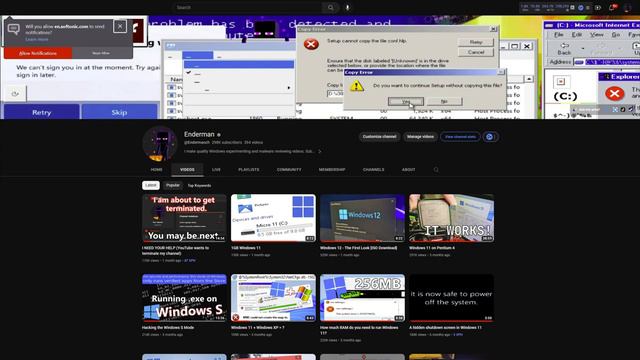Click the '1GB Windows 11' video title
Image resolution: width=640 pixels, height=360 pixels.
(x=246, y=248)
